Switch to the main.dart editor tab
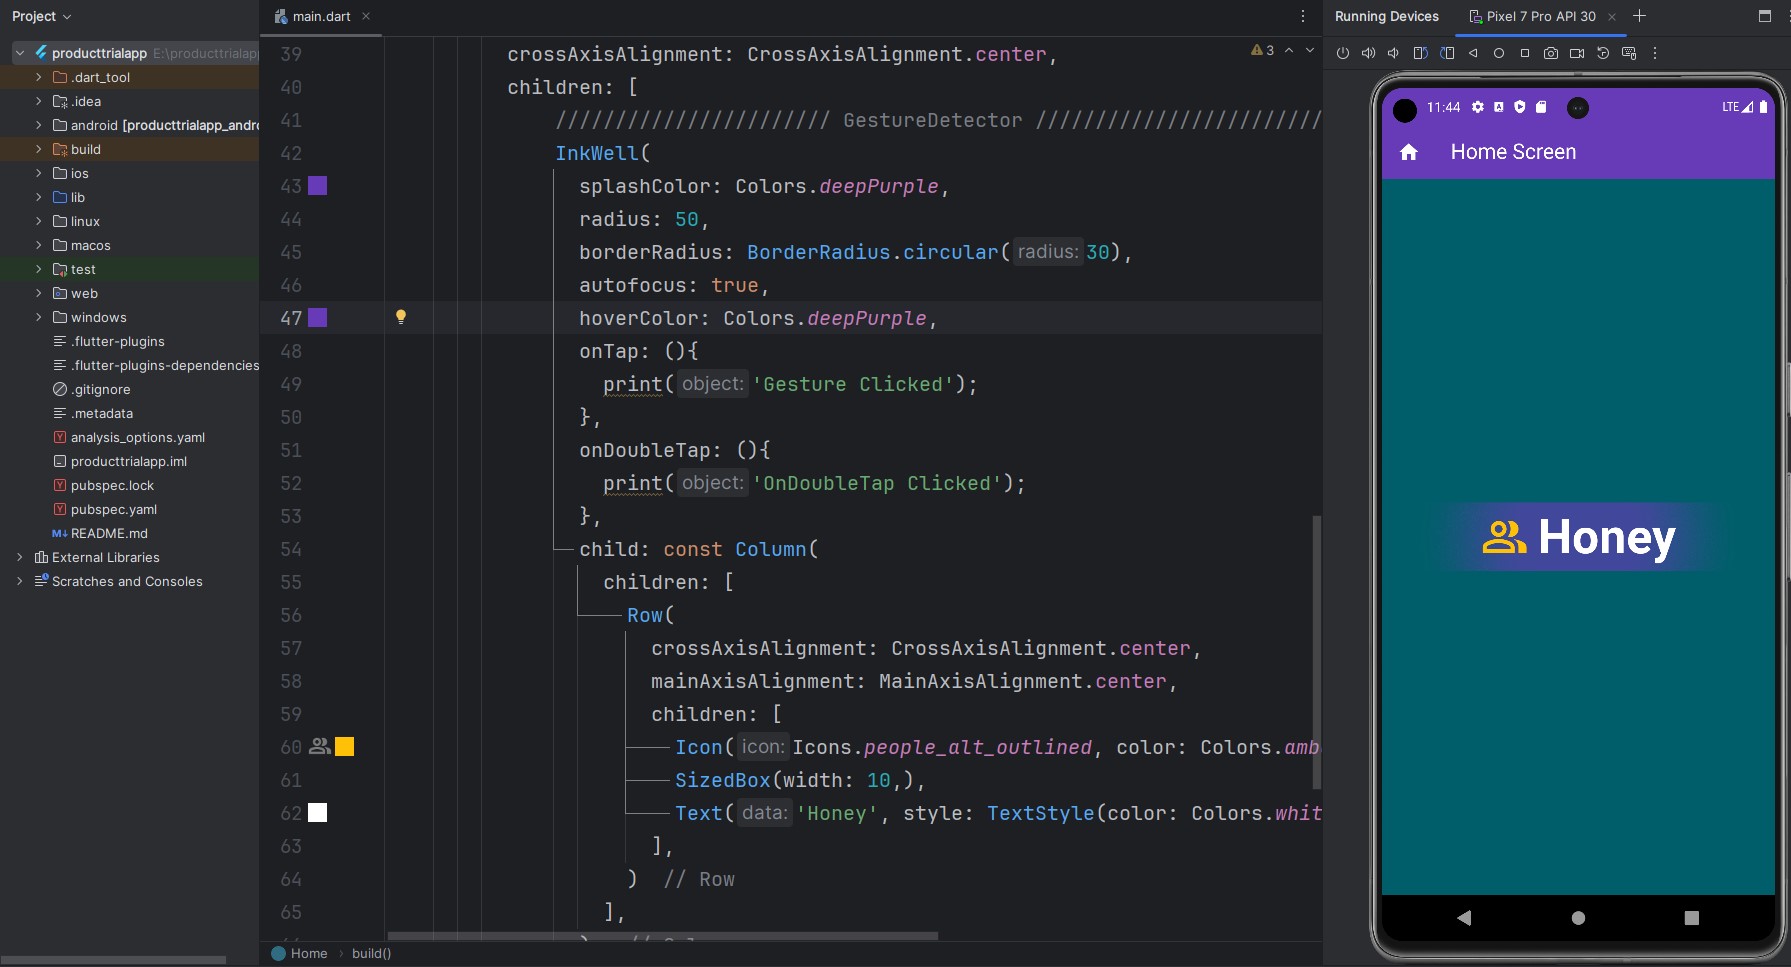1791x967 pixels. coord(321,16)
